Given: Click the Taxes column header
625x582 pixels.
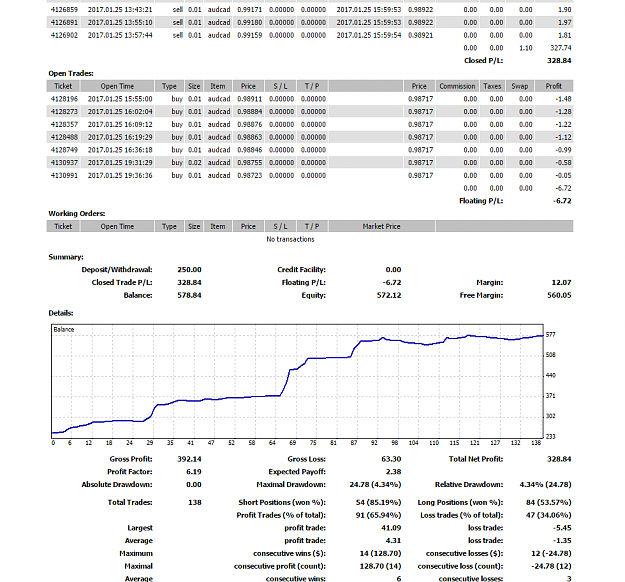Looking at the screenshot, I should (492, 86).
